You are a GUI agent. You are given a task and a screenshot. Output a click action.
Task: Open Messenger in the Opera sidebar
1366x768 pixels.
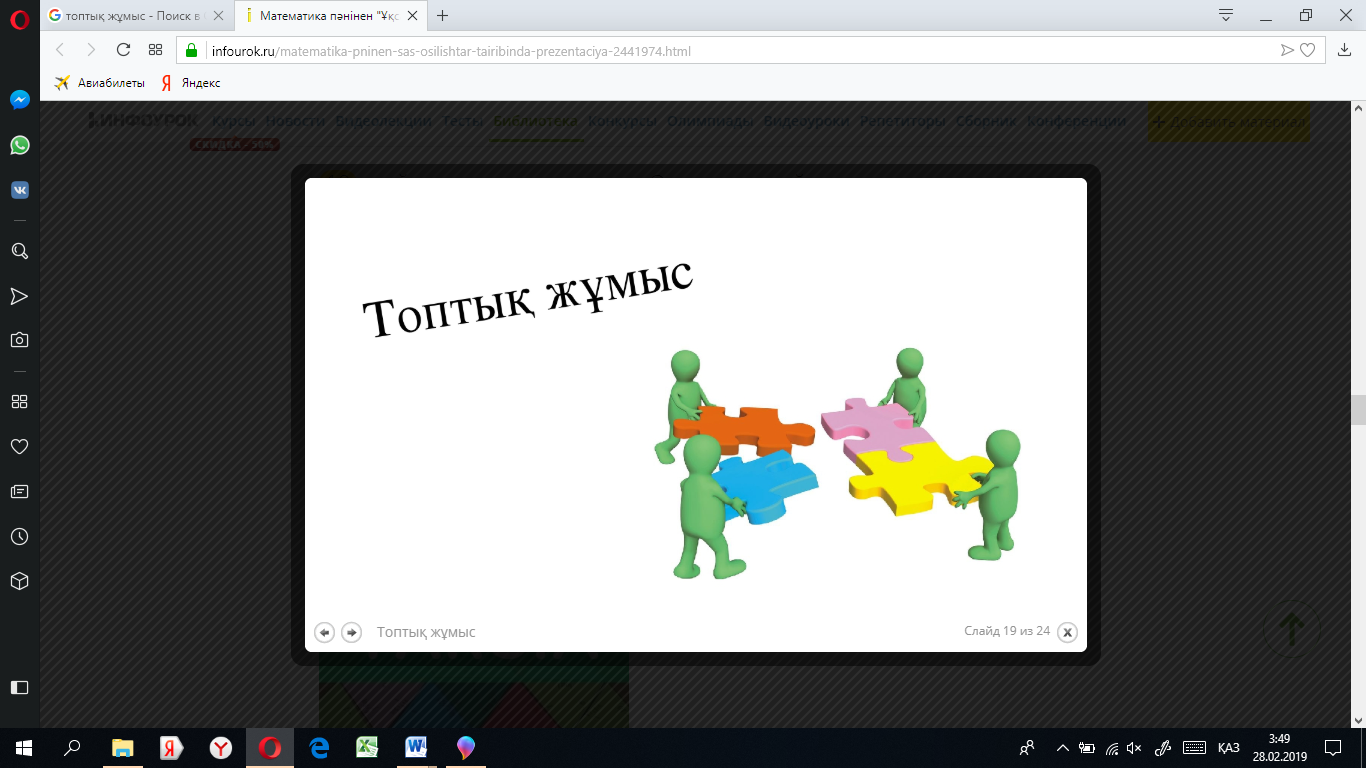(19, 100)
